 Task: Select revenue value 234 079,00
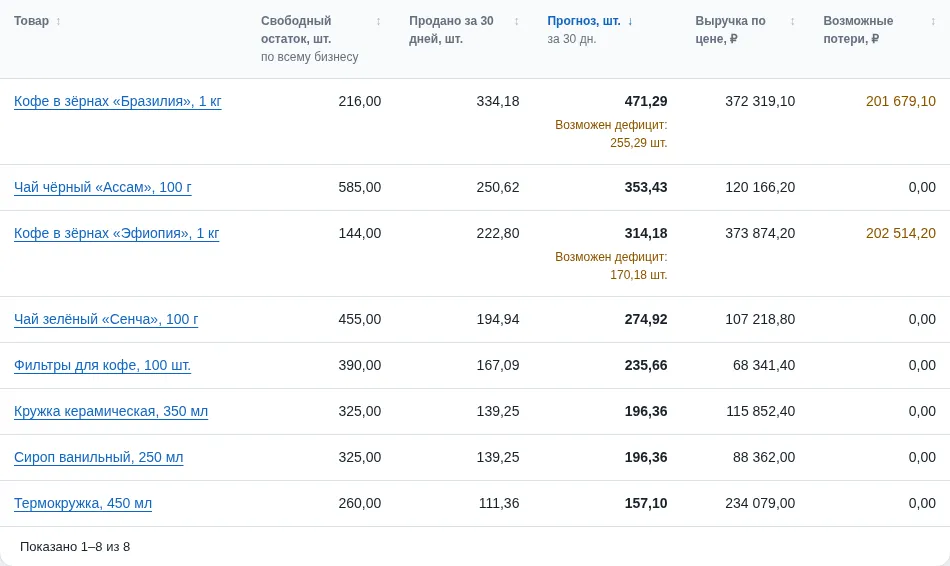760,504
